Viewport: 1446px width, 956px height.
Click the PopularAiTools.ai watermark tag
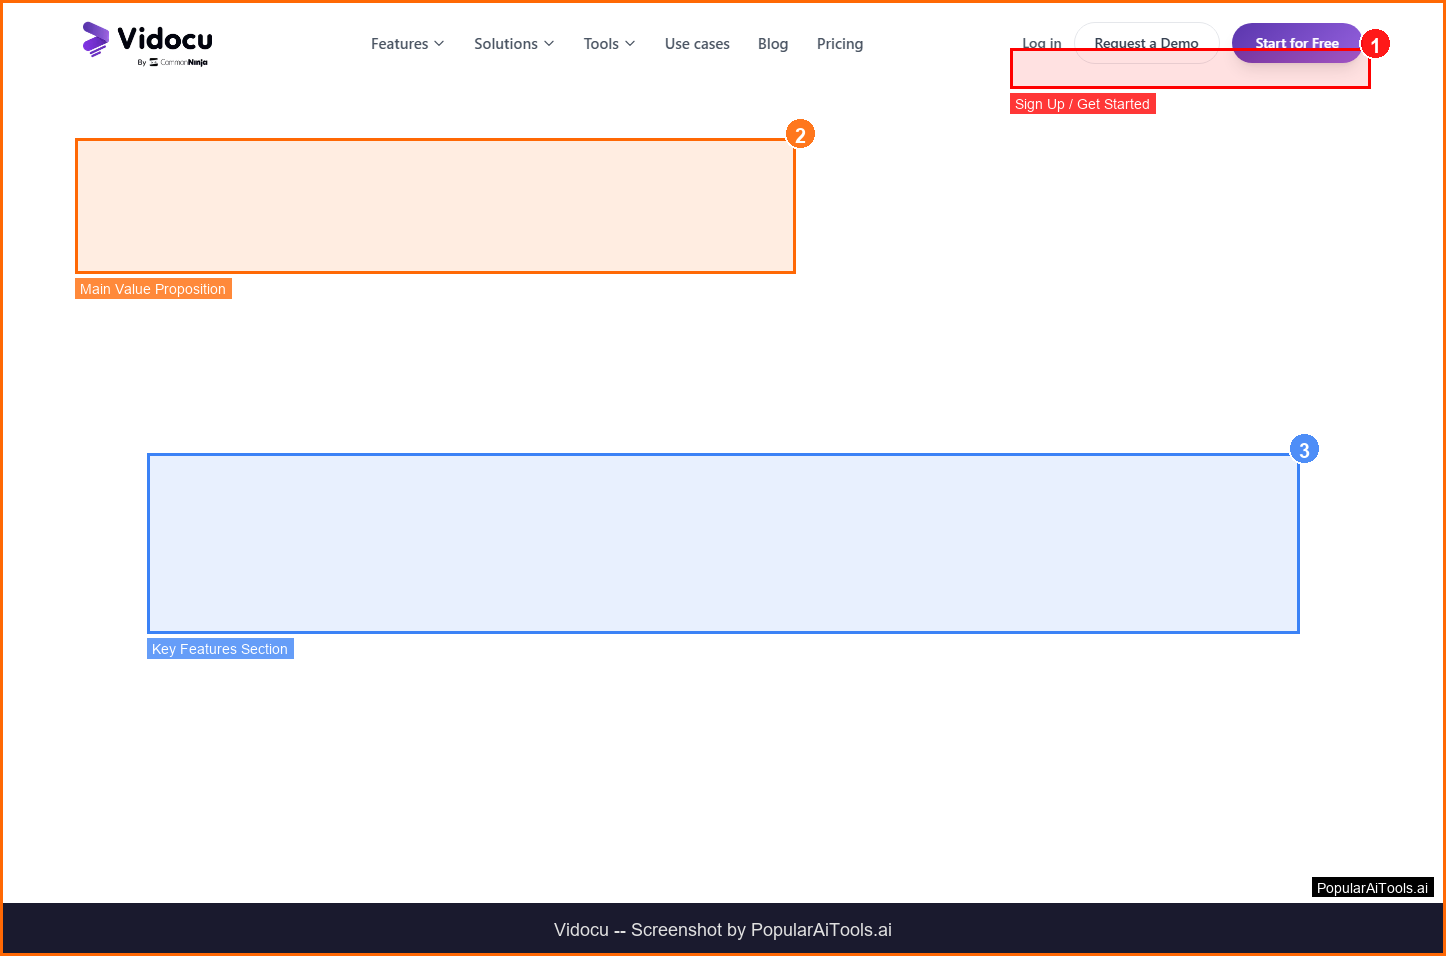pyautogui.click(x=1372, y=888)
